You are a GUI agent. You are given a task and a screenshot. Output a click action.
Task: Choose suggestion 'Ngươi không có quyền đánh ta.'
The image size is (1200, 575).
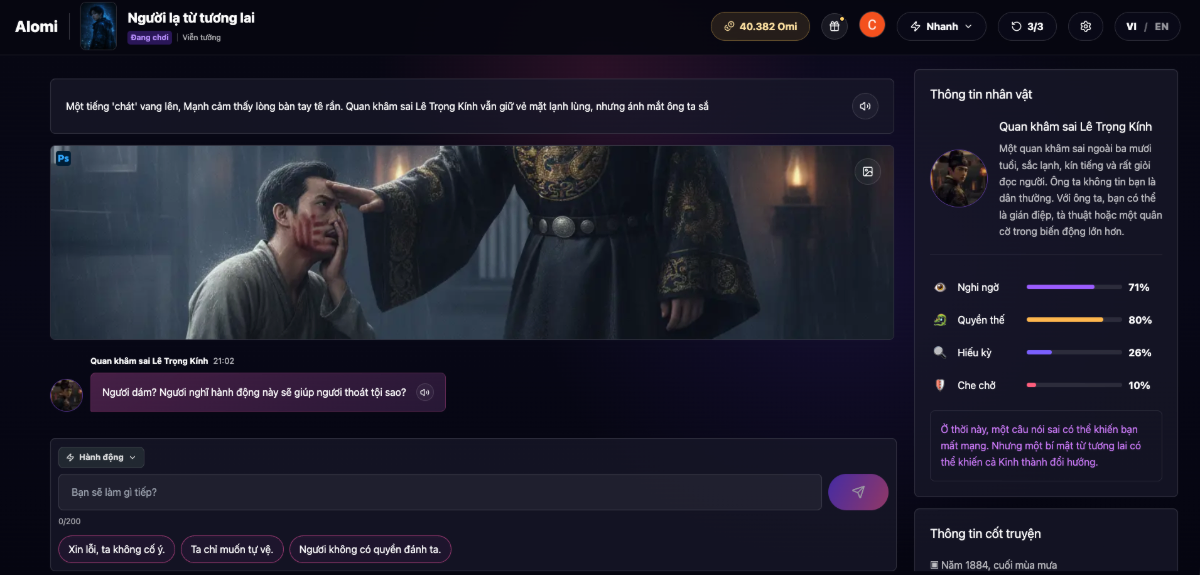(370, 549)
